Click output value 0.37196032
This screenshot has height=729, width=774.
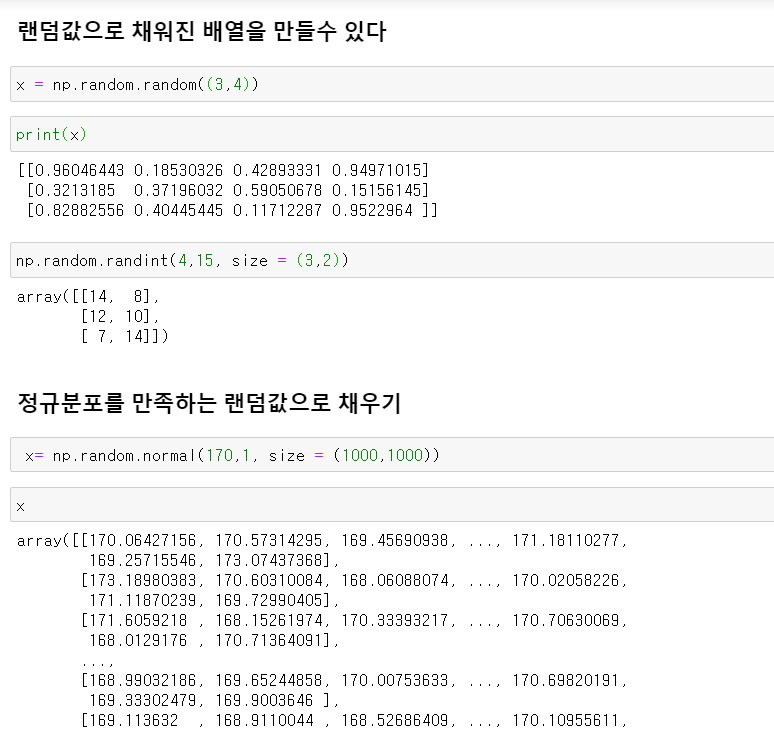point(178,190)
